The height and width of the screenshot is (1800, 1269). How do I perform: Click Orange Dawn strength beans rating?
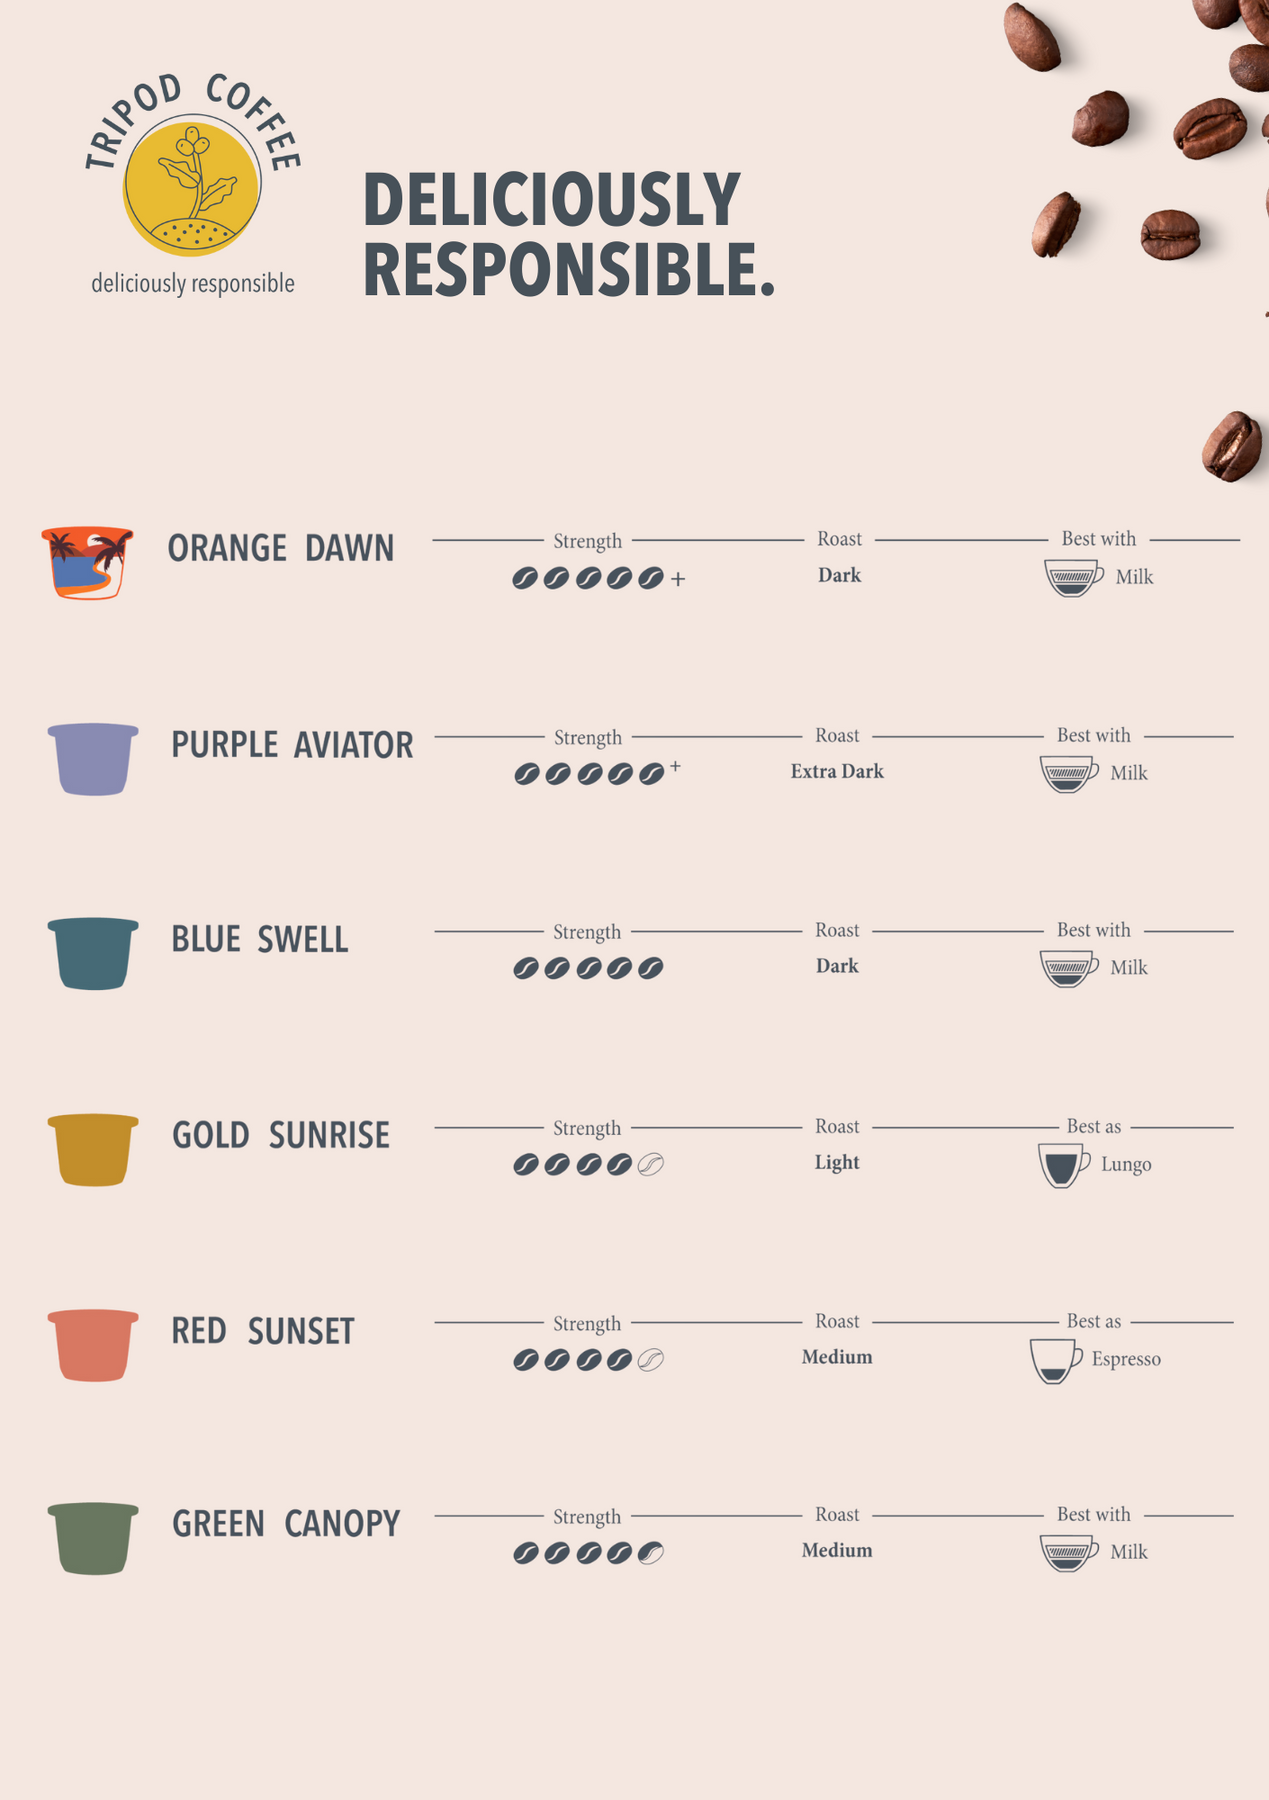(x=598, y=578)
